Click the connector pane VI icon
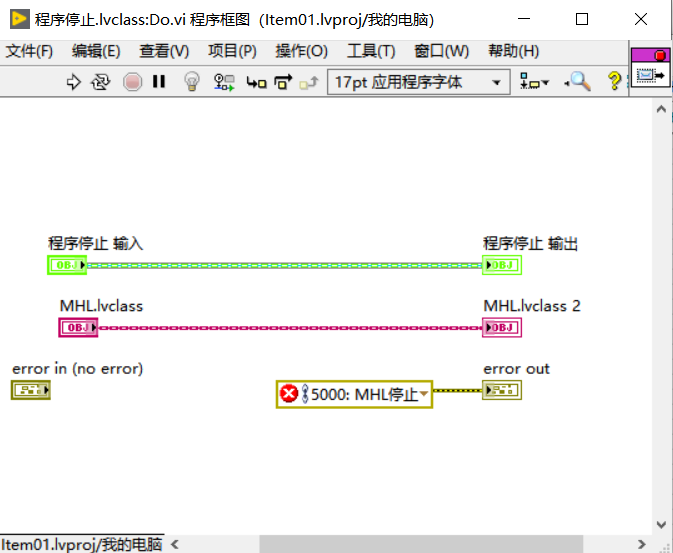 point(650,67)
